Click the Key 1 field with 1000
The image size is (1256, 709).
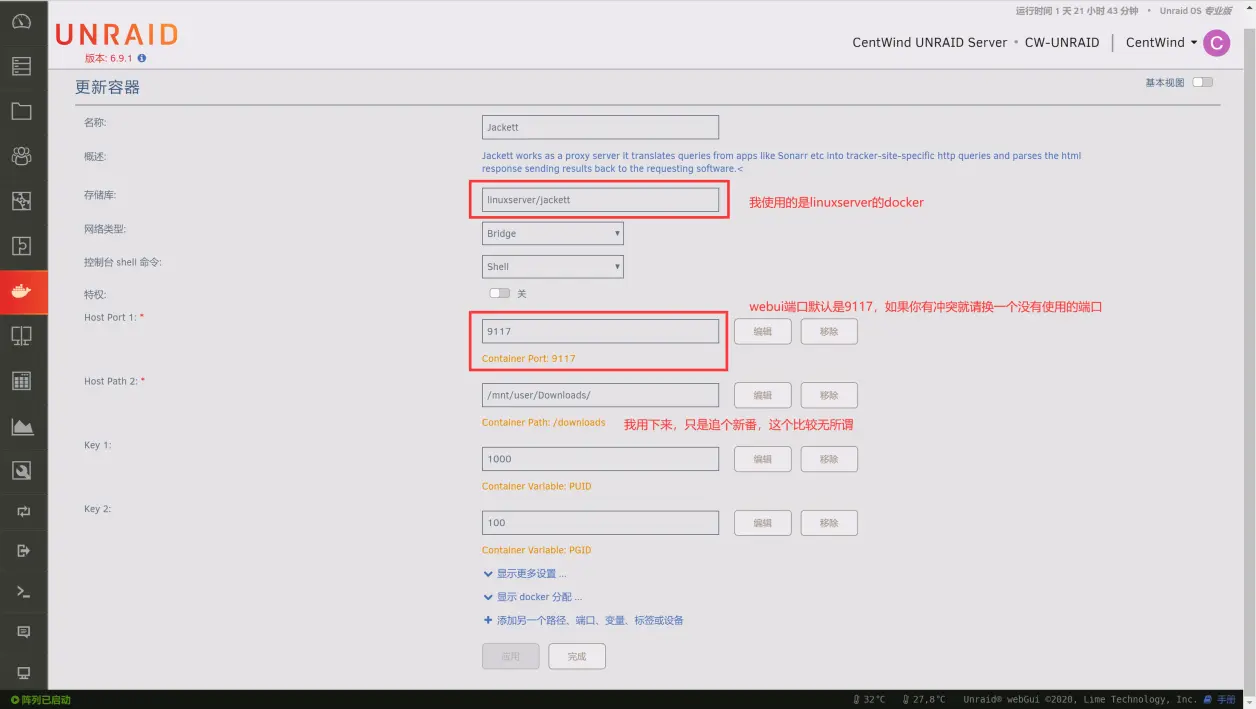600,459
